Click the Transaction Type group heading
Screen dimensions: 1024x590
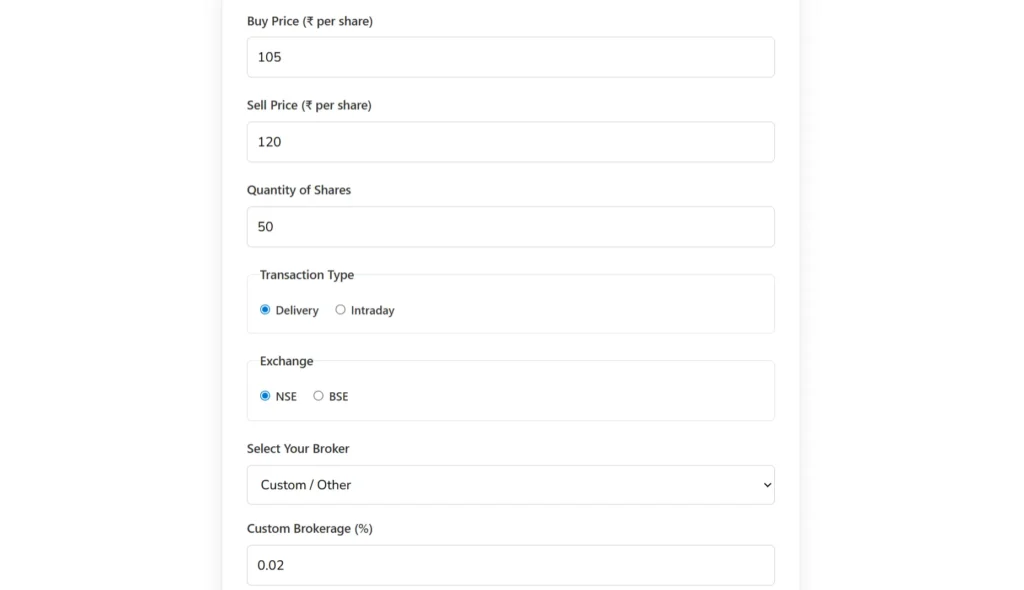307,275
